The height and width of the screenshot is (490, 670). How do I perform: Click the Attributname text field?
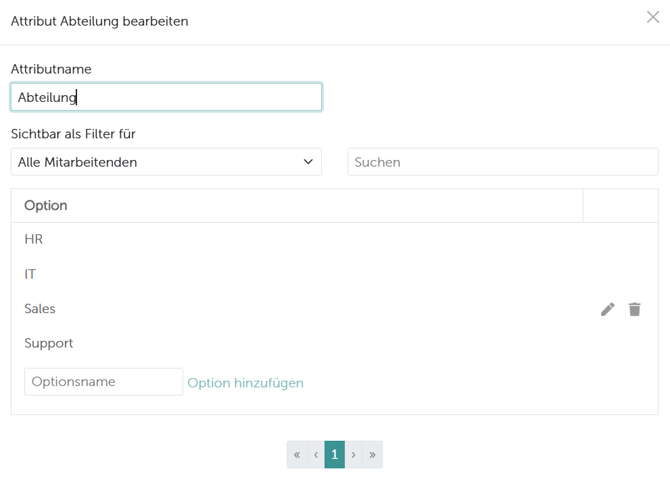[166, 97]
